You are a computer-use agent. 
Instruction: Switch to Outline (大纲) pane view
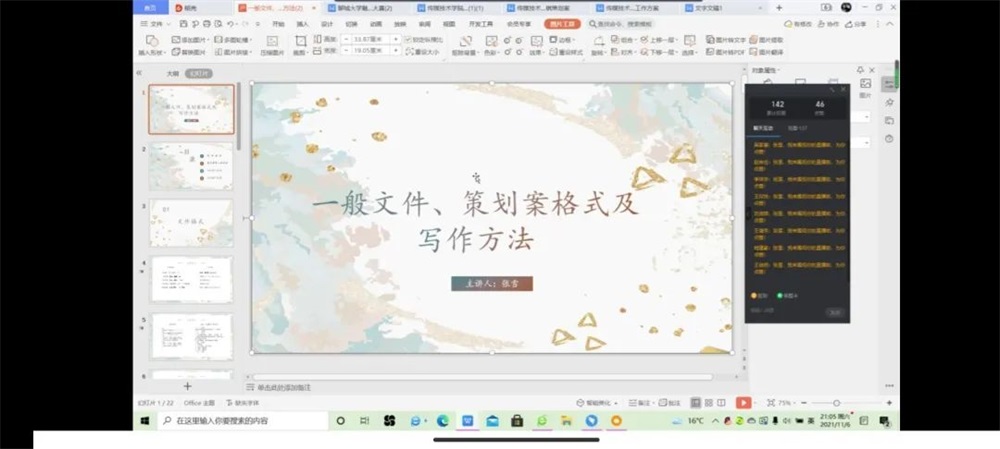(x=172, y=73)
